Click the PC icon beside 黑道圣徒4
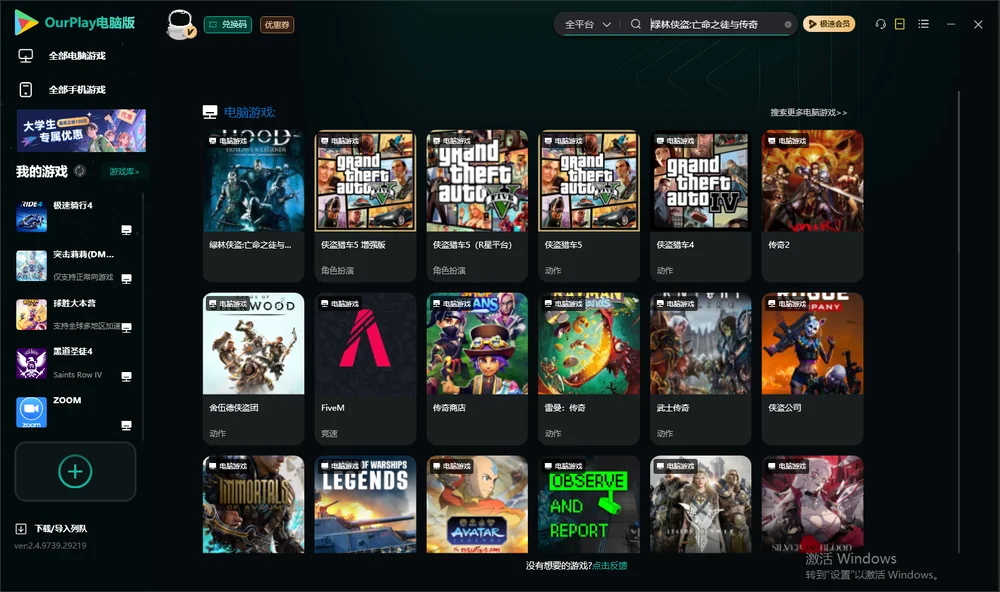 126,376
